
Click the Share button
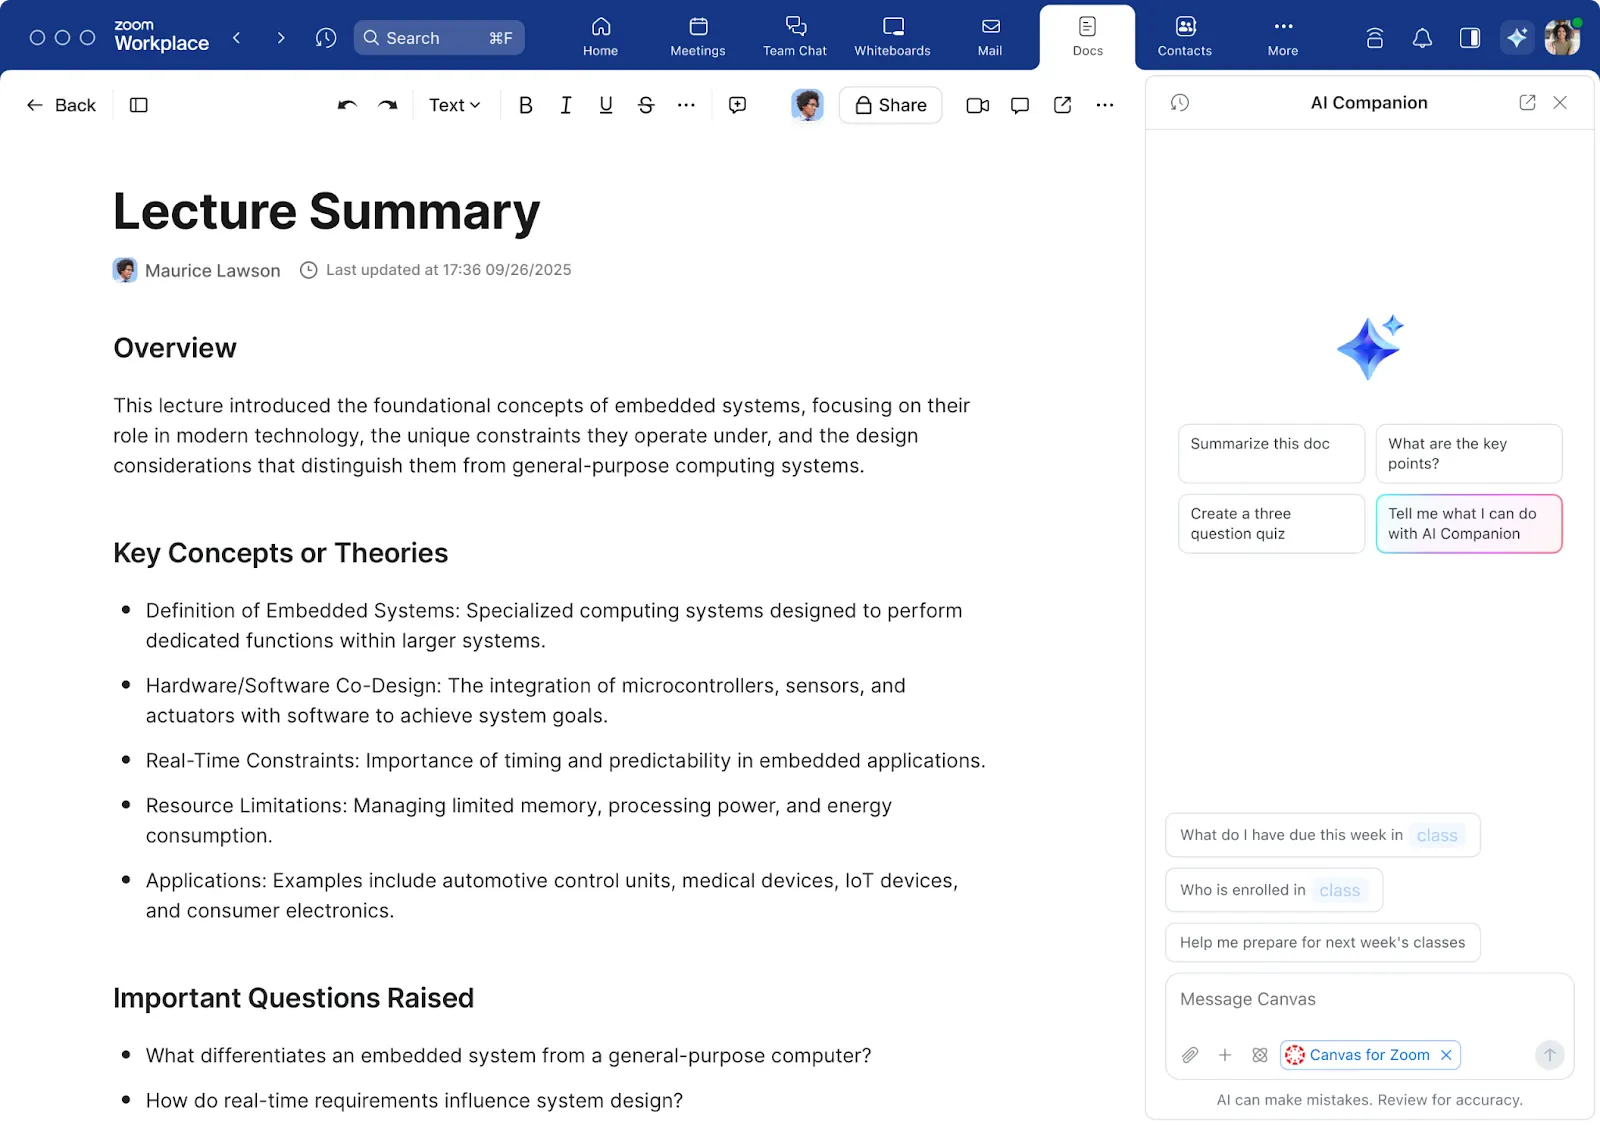tap(890, 105)
